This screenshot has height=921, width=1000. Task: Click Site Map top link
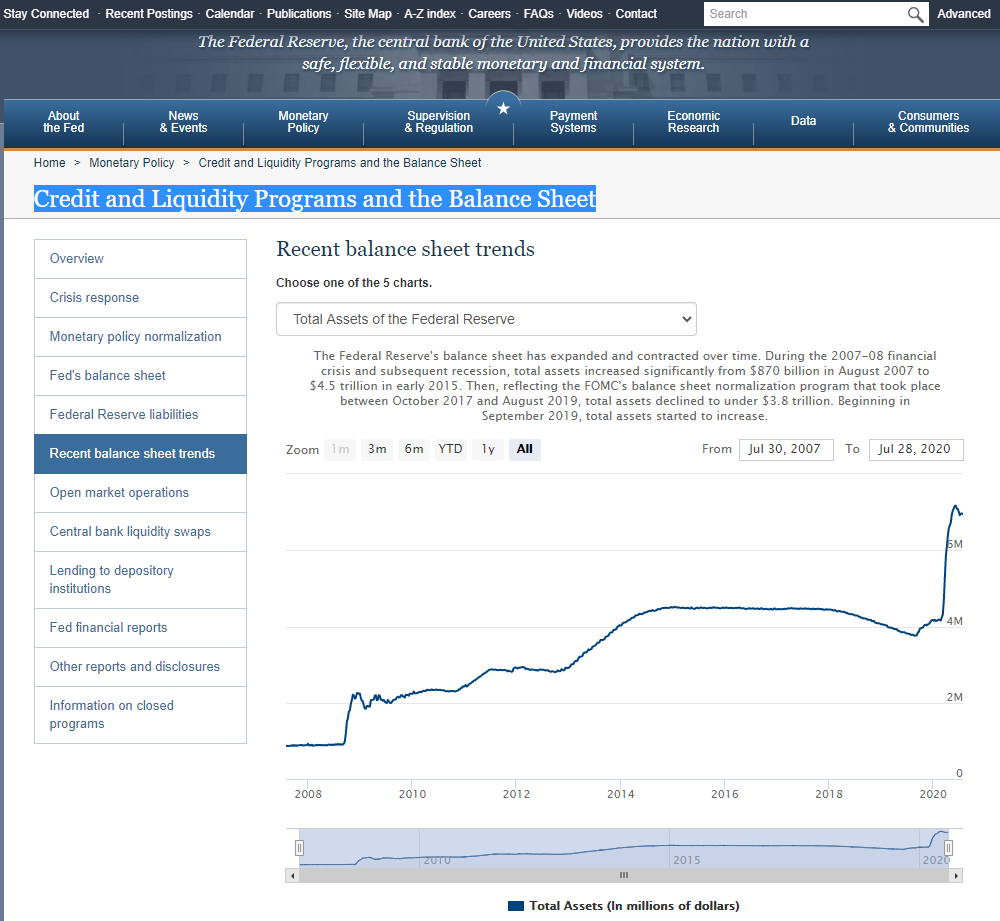[x=368, y=14]
